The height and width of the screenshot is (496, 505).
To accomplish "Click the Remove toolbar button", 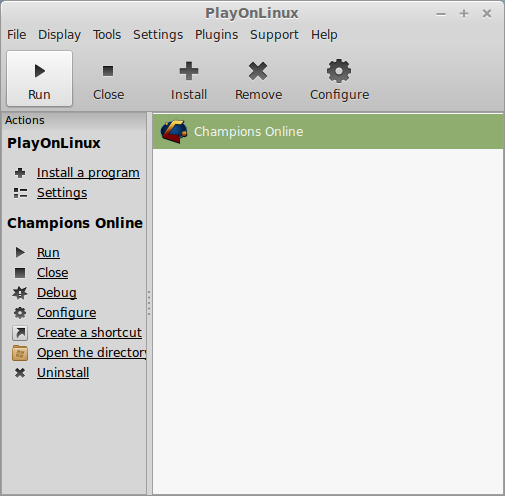I will coord(258,79).
